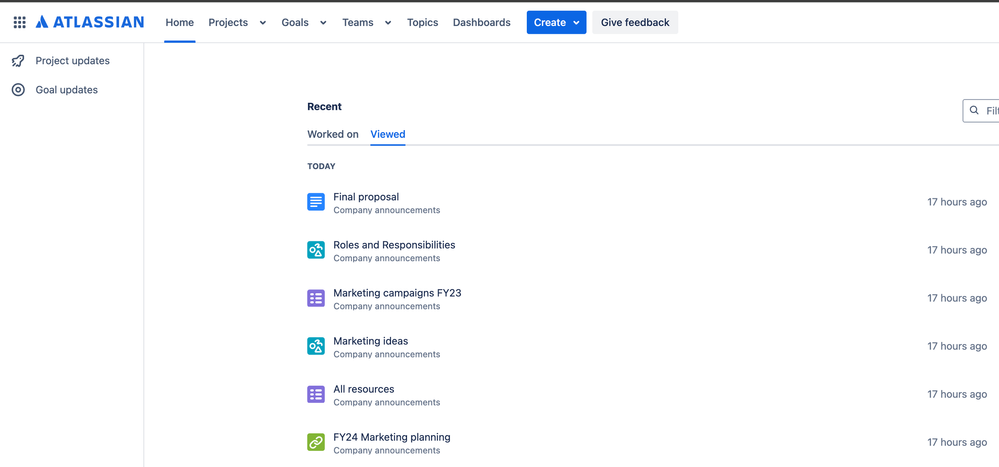The image size is (999, 467).
Task: Switch to the Worked on tab
Action: 333,134
